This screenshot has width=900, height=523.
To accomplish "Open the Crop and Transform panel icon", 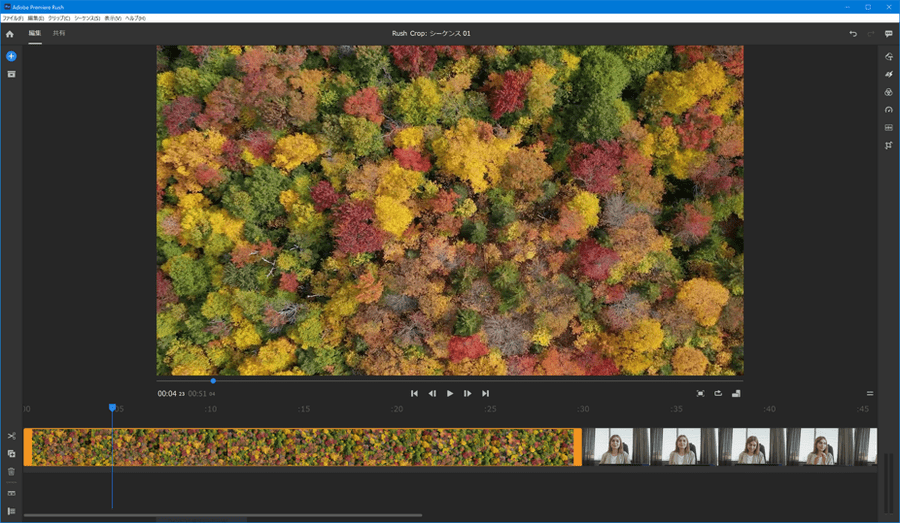I will (888, 145).
